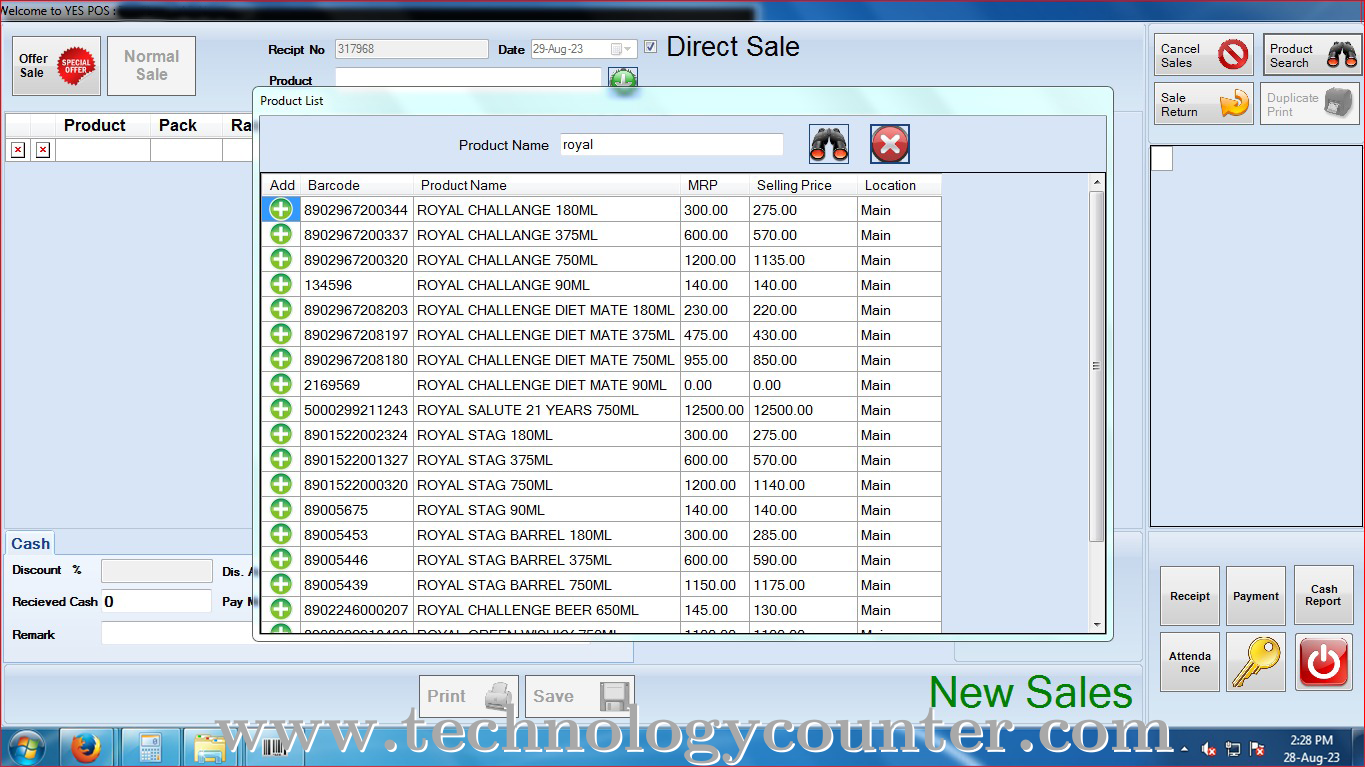Focus the Product entry field

(469, 79)
